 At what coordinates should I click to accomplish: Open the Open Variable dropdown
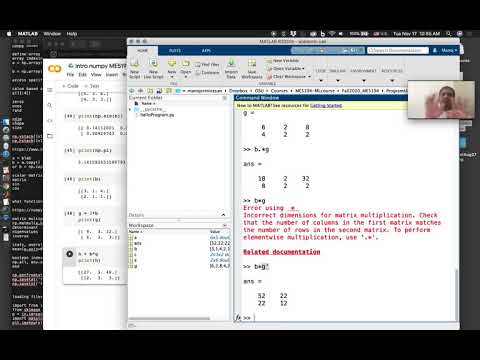pos(286,69)
